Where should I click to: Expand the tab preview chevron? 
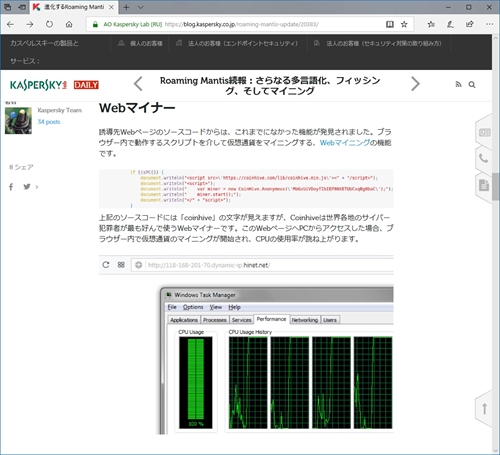pyautogui.click(x=141, y=7)
